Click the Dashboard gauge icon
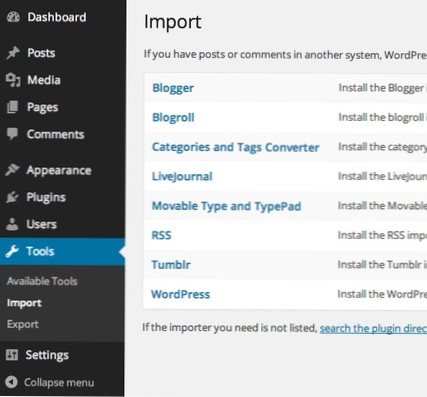Screen dimensions: 427x397 pyautogui.click(x=13, y=17)
